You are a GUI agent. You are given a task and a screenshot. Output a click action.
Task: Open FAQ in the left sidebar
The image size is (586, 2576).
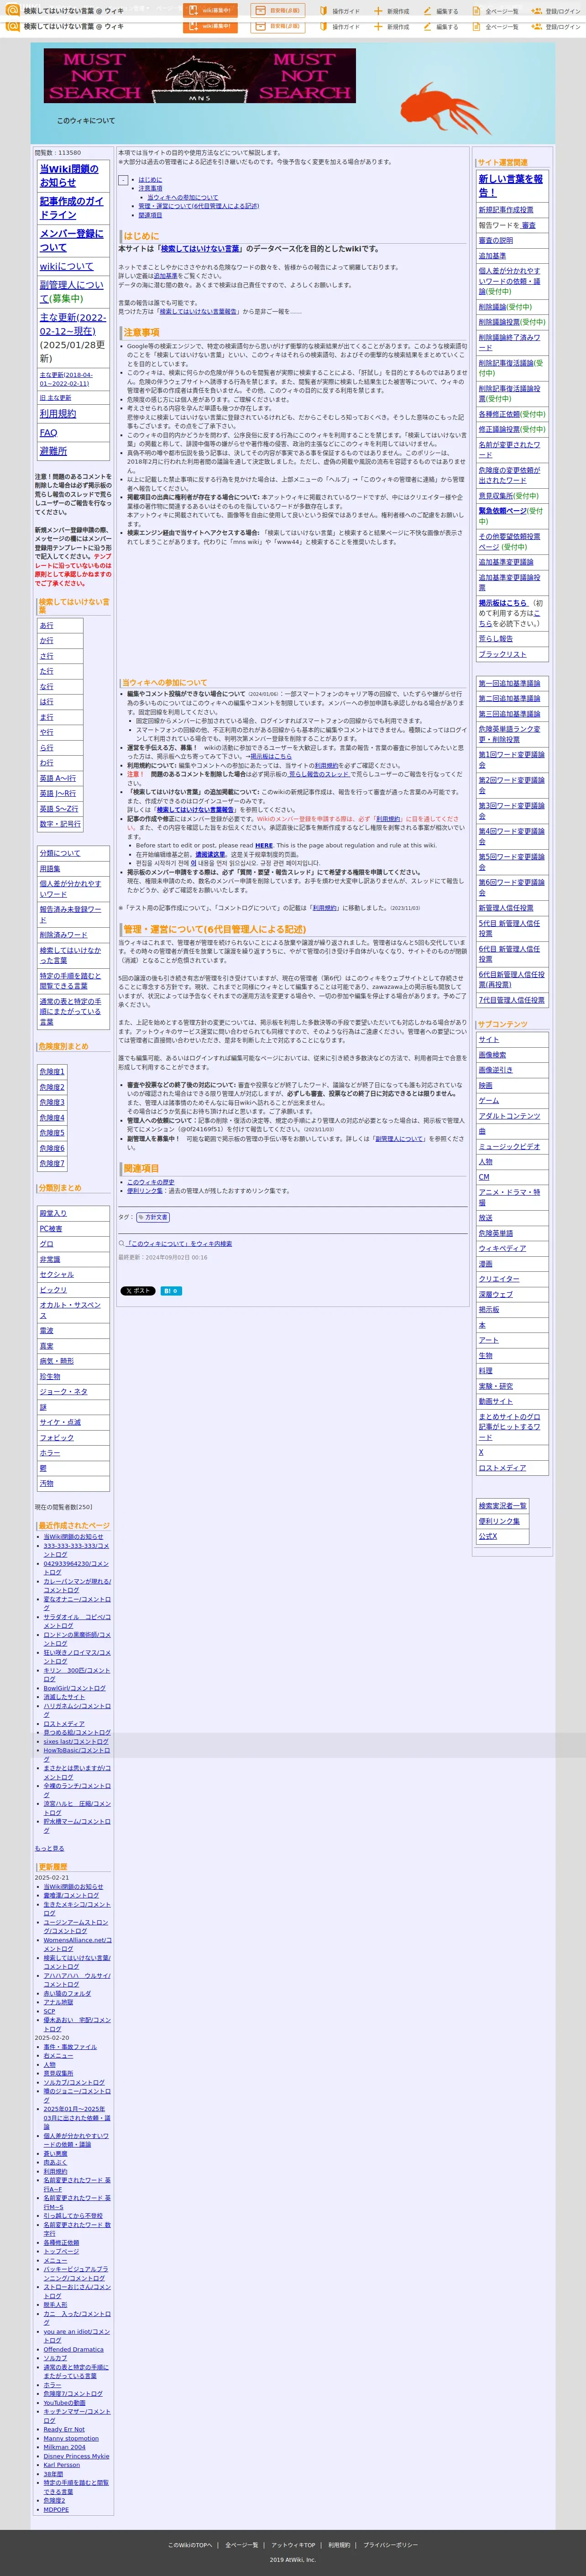(x=48, y=432)
